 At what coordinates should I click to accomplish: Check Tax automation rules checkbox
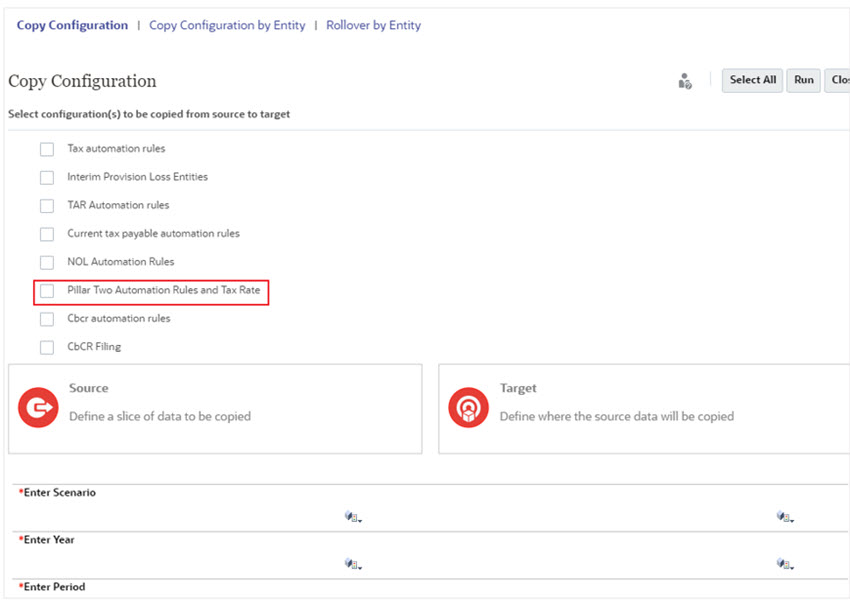[47, 149]
